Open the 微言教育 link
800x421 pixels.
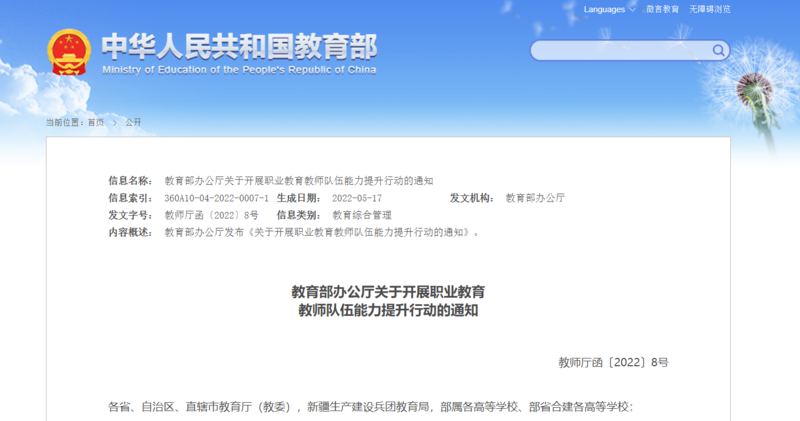(x=662, y=9)
